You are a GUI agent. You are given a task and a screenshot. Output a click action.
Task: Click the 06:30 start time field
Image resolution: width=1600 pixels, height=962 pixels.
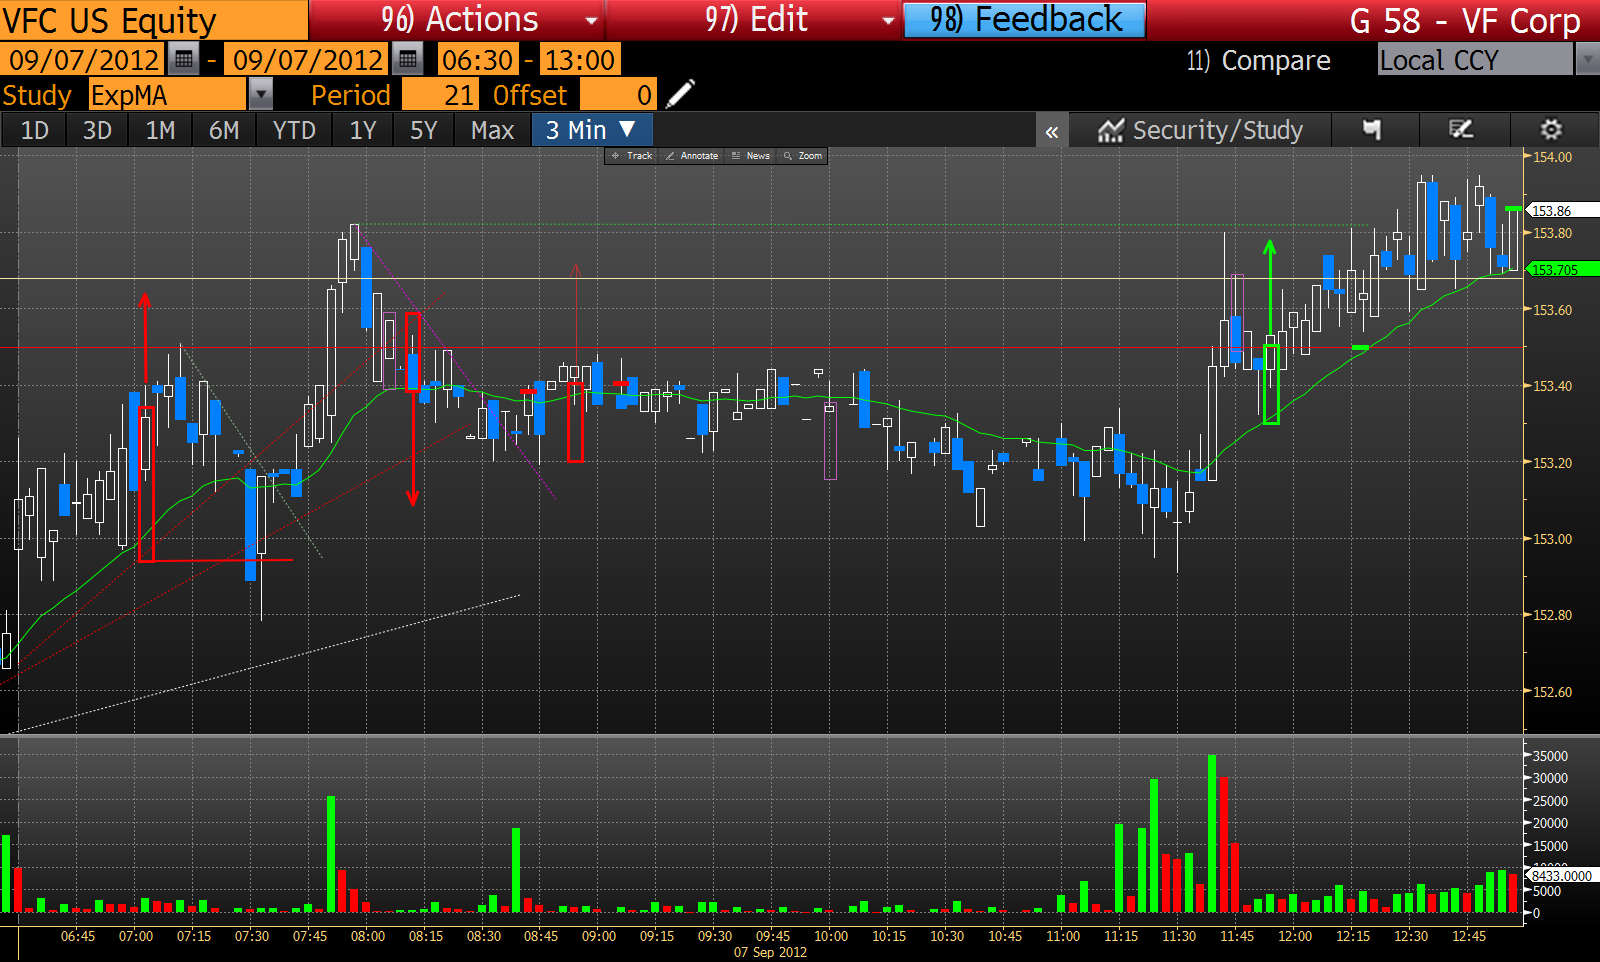pyautogui.click(x=478, y=60)
